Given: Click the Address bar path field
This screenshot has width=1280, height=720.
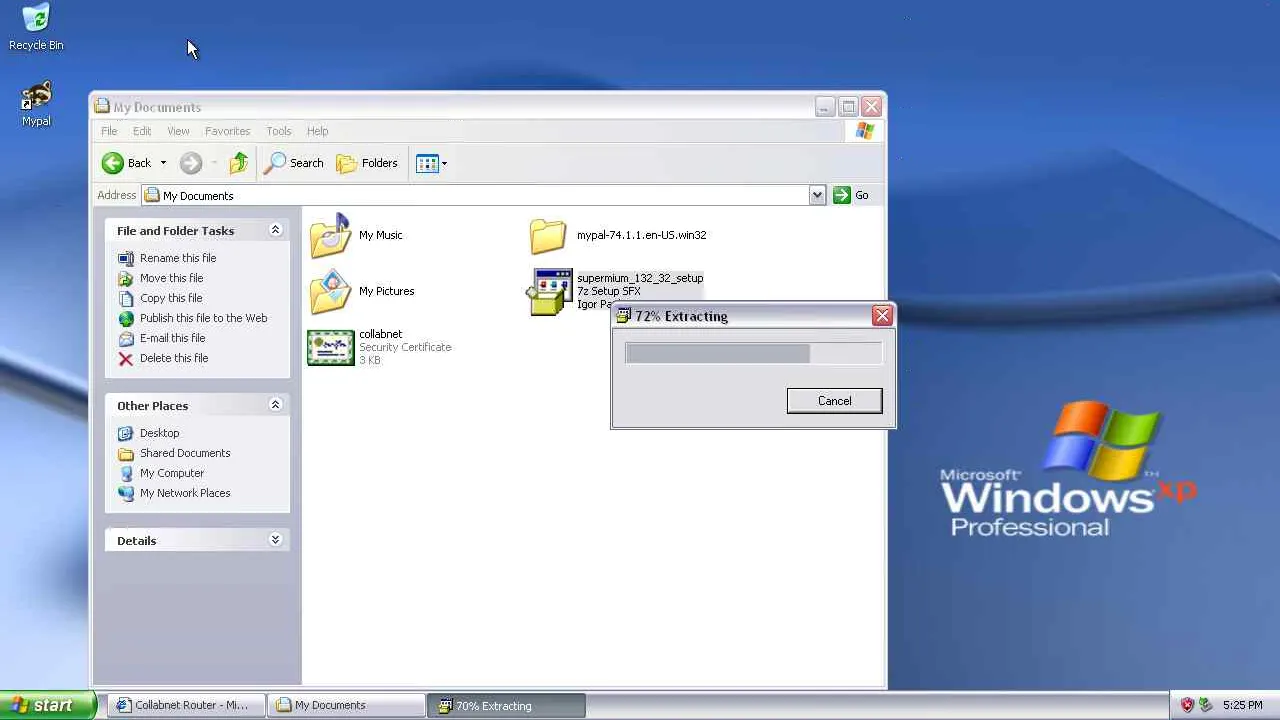Looking at the screenshot, I should point(477,195).
